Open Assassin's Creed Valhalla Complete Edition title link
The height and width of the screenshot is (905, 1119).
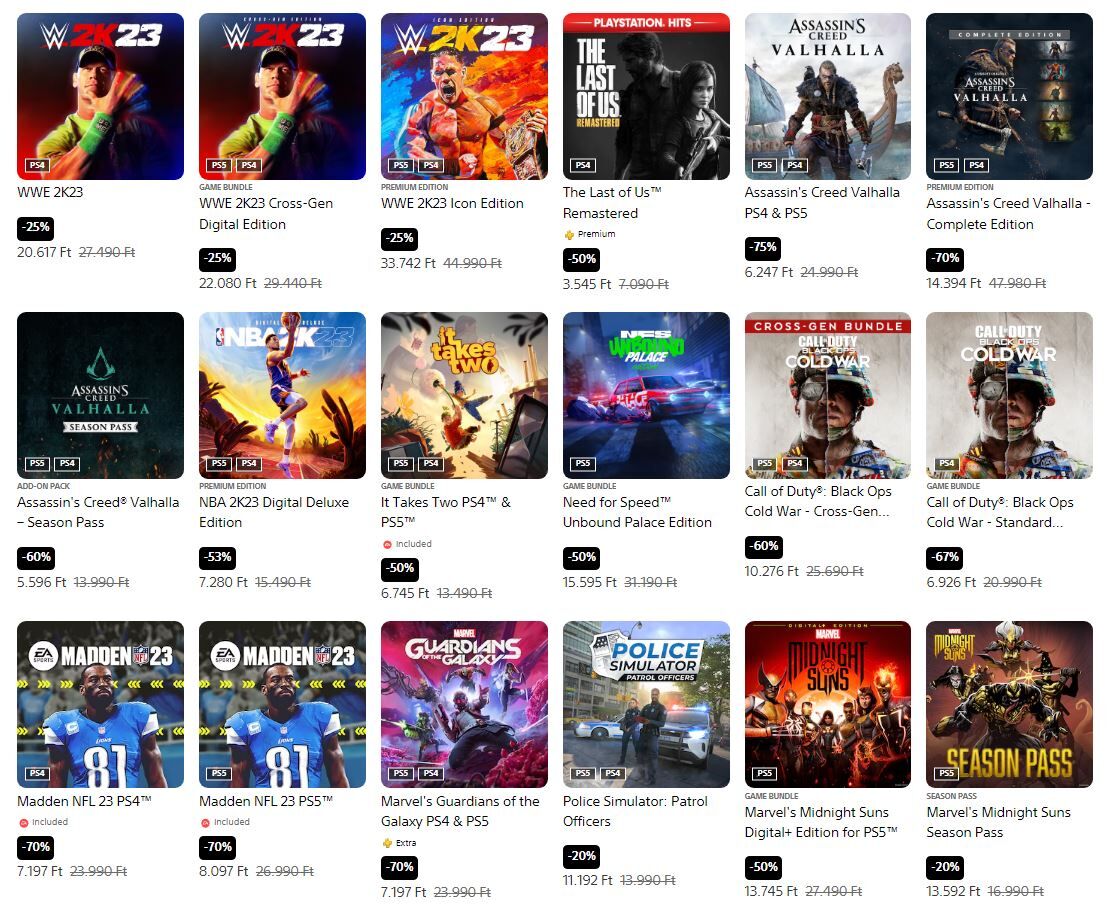pos(1008,213)
